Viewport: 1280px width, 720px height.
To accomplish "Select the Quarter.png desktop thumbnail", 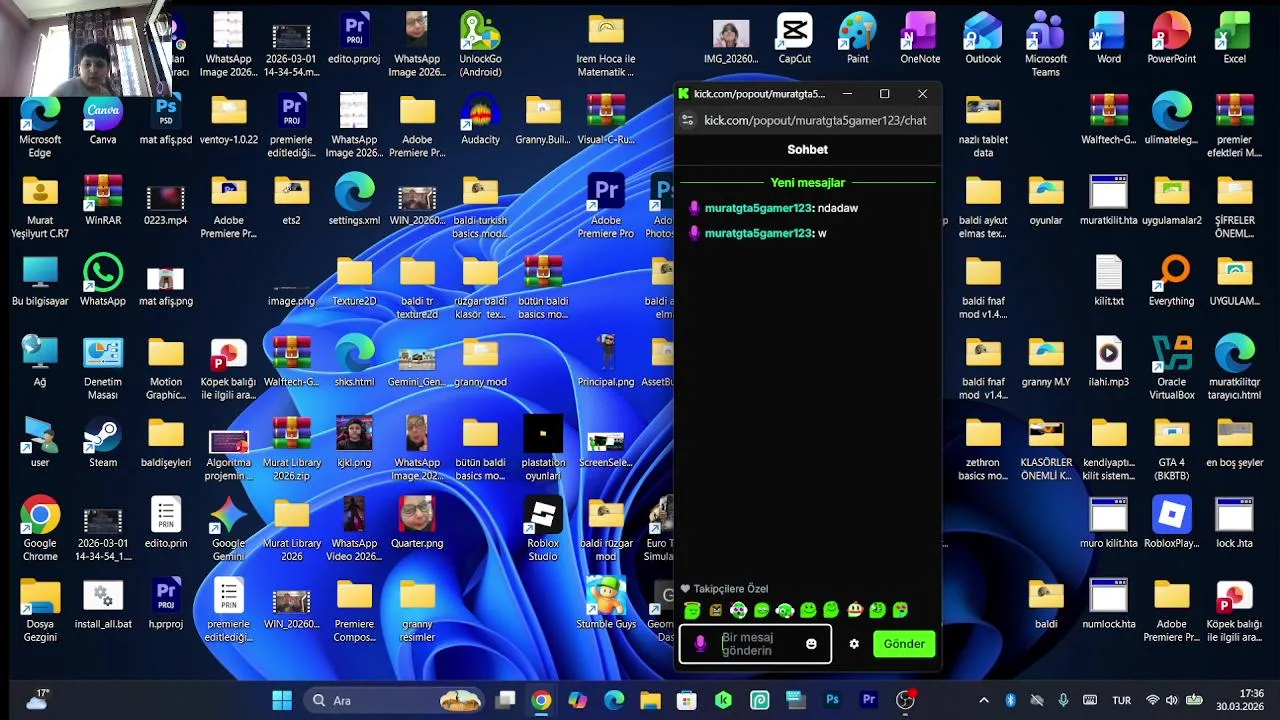I will pyautogui.click(x=417, y=523).
